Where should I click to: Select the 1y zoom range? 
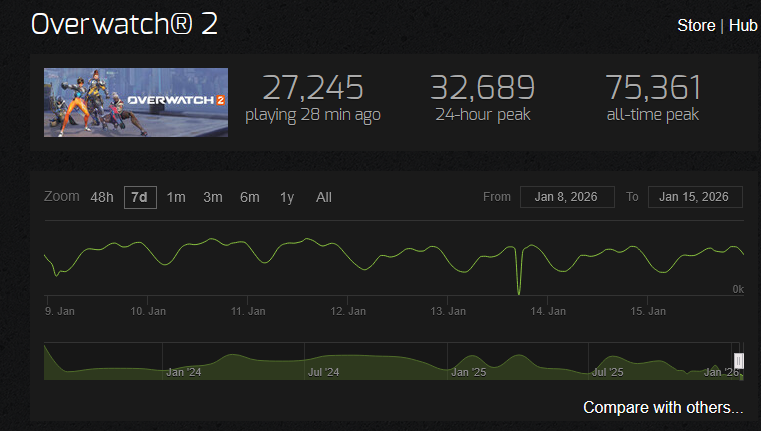click(x=287, y=198)
